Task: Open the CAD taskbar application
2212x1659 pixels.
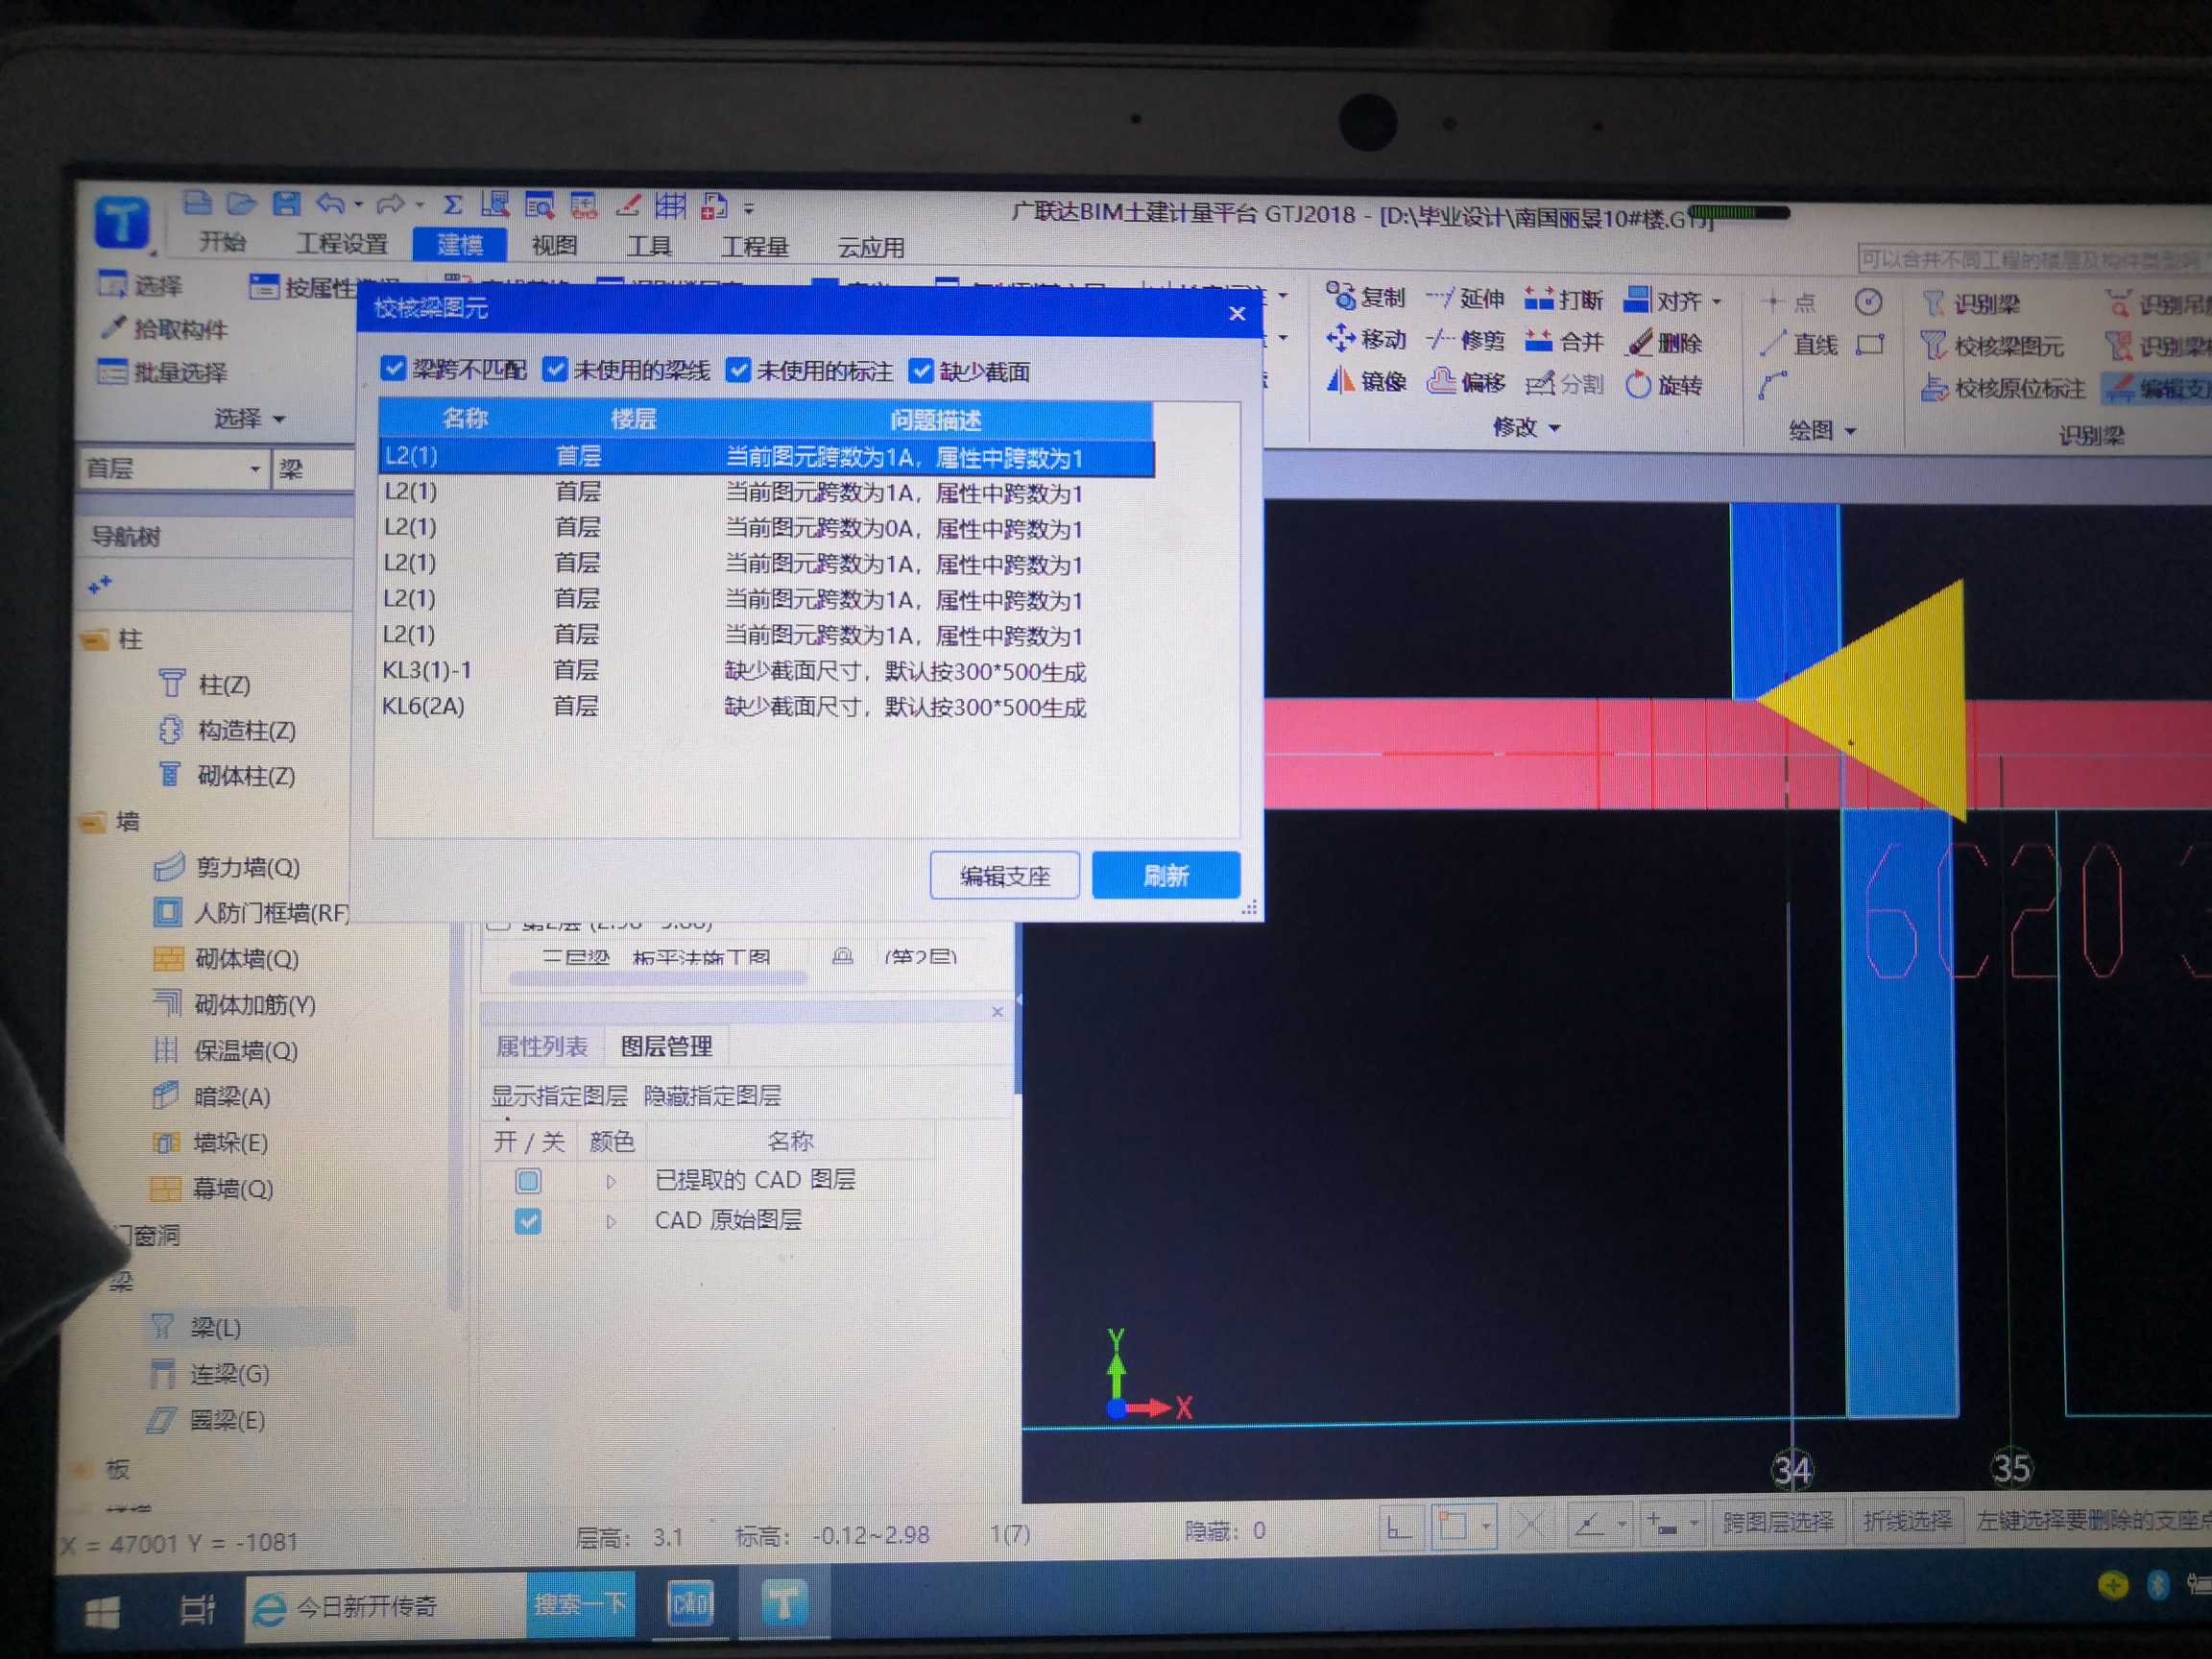Action: click(x=689, y=1604)
